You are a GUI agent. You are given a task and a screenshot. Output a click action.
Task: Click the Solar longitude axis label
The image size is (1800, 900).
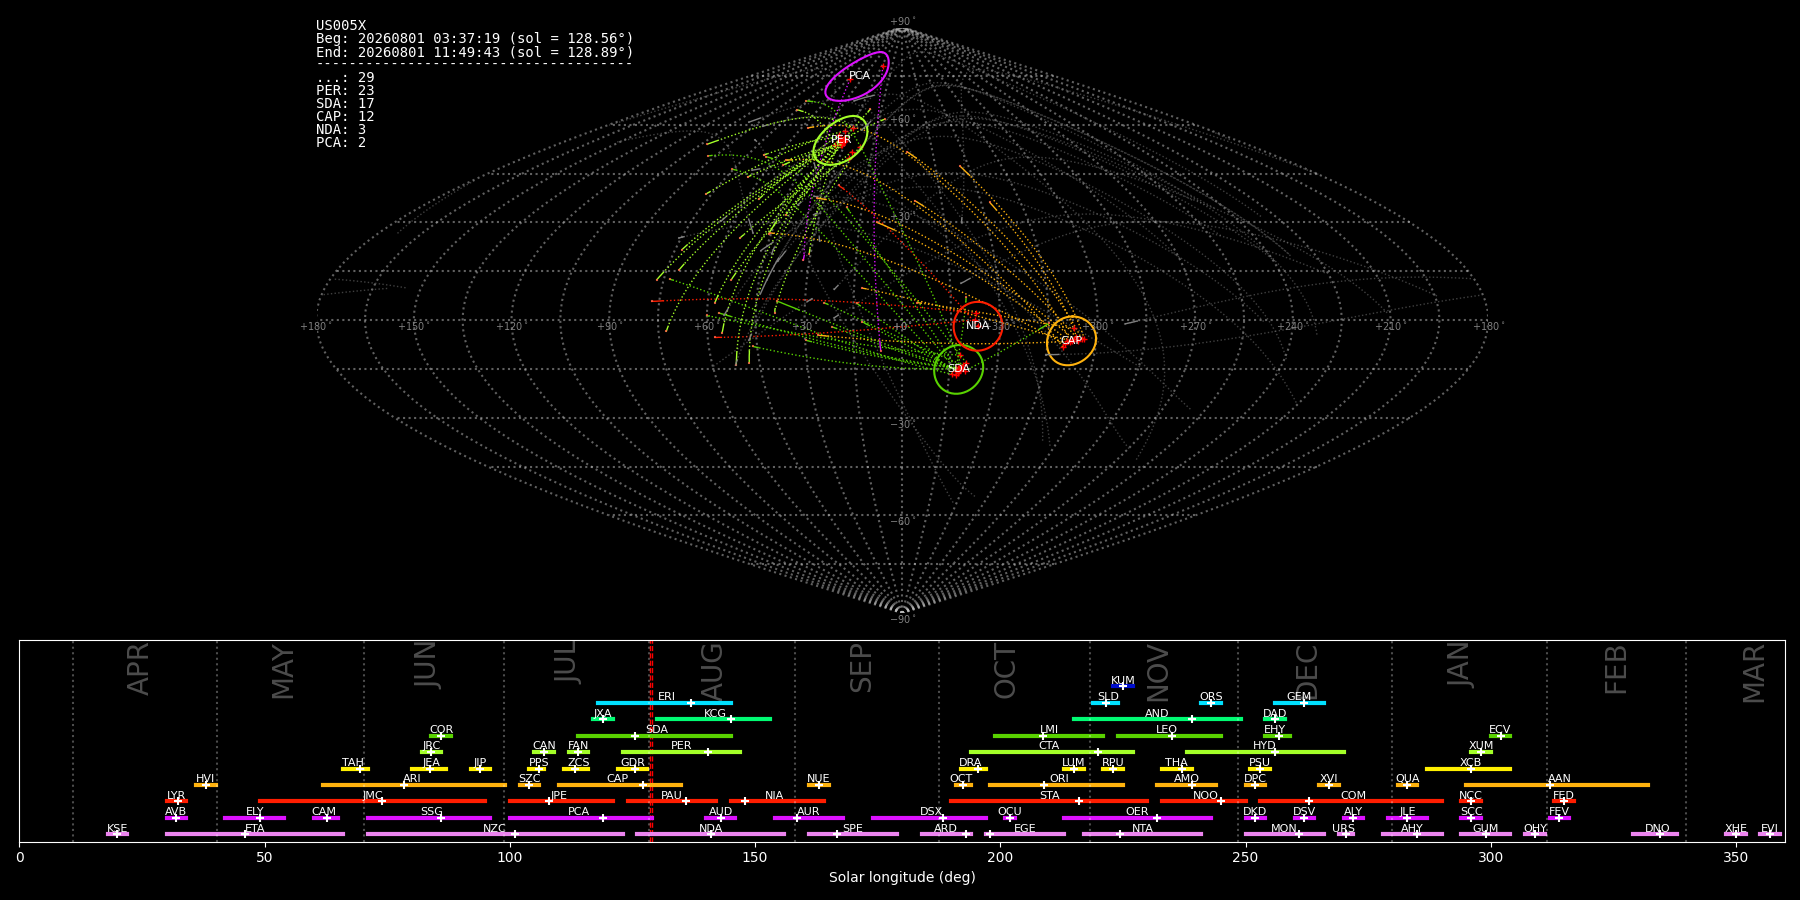[x=902, y=877]
